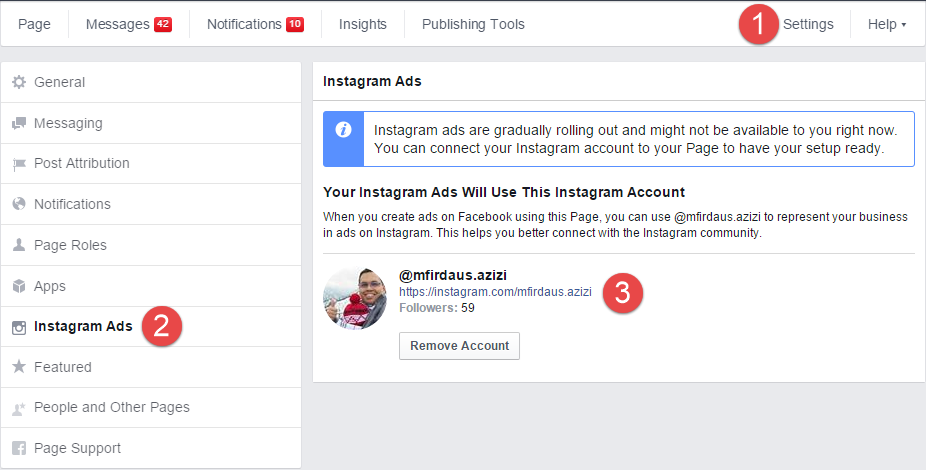Click the Page Roles person icon
The height and width of the screenshot is (470, 926).
click(19, 244)
